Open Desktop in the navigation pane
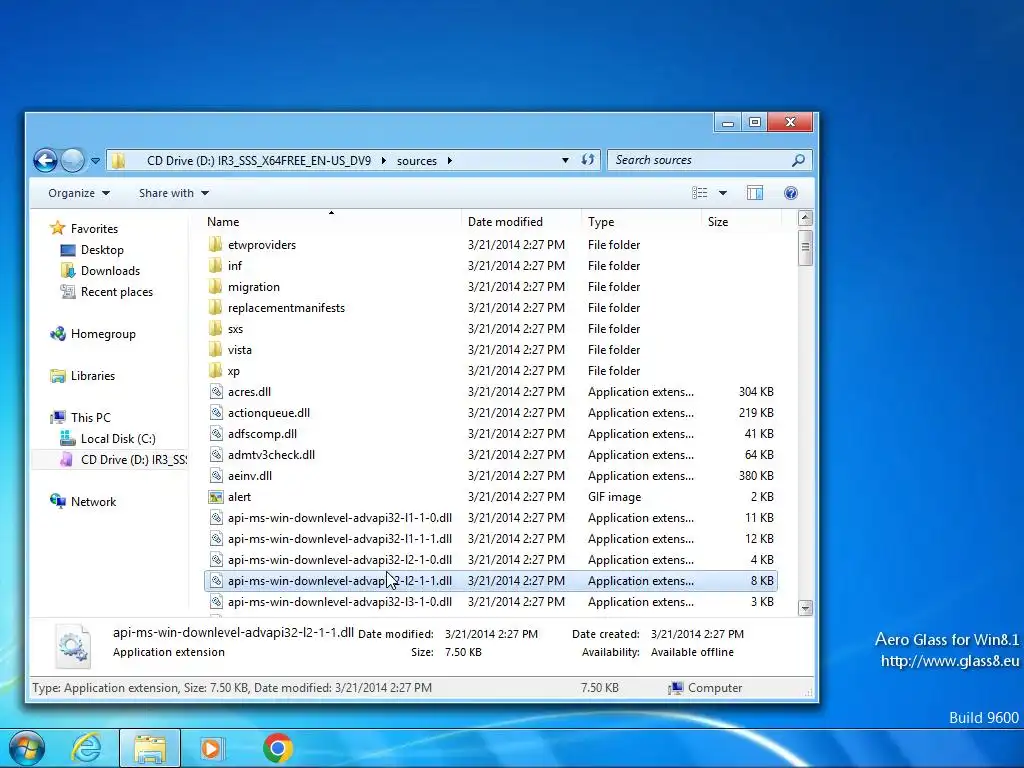The width and height of the screenshot is (1024, 768). pos(102,250)
